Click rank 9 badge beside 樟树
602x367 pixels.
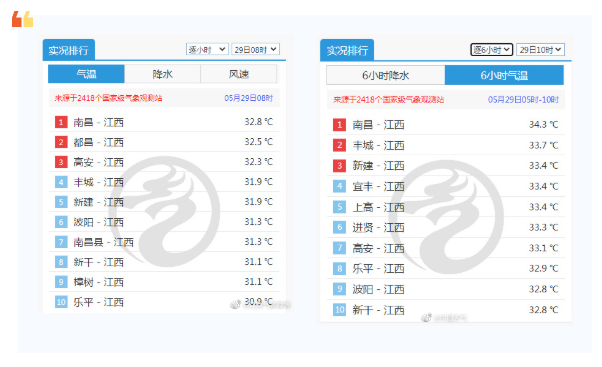tap(61, 282)
